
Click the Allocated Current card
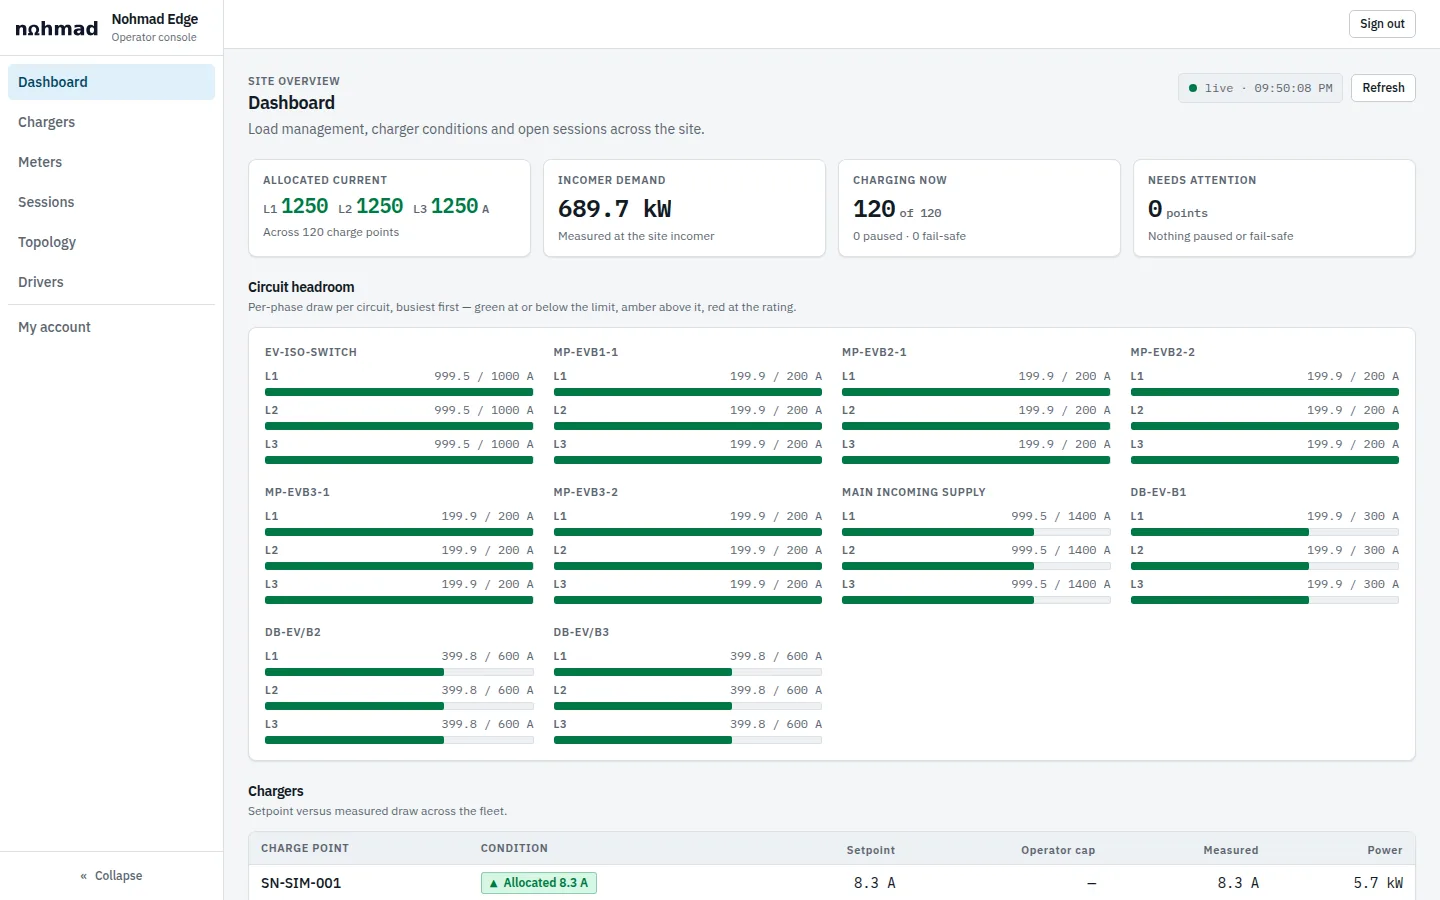click(x=389, y=208)
